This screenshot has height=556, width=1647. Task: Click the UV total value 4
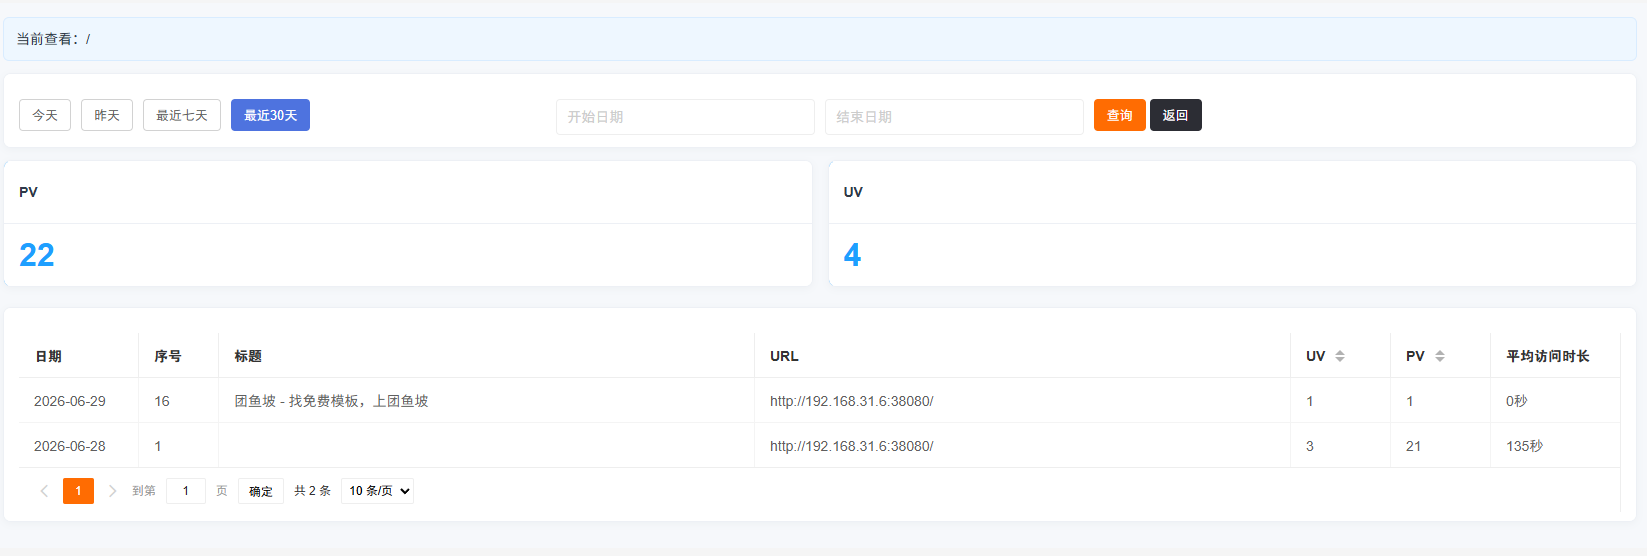click(852, 255)
